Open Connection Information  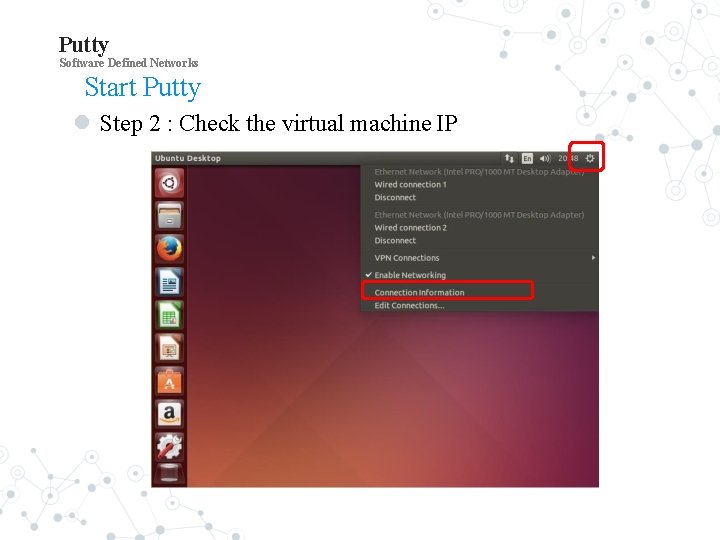coord(419,292)
